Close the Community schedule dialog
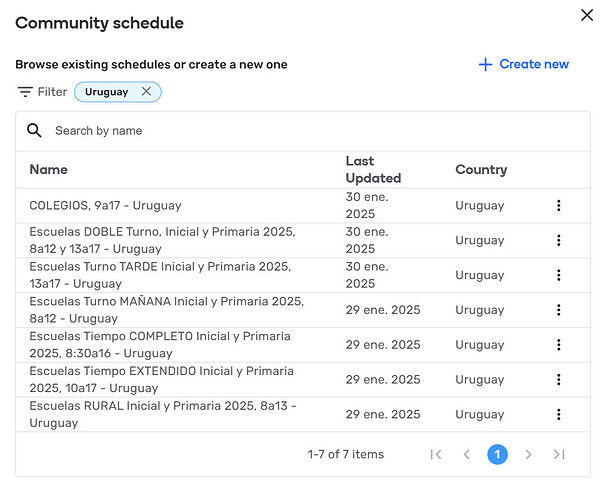 586,14
